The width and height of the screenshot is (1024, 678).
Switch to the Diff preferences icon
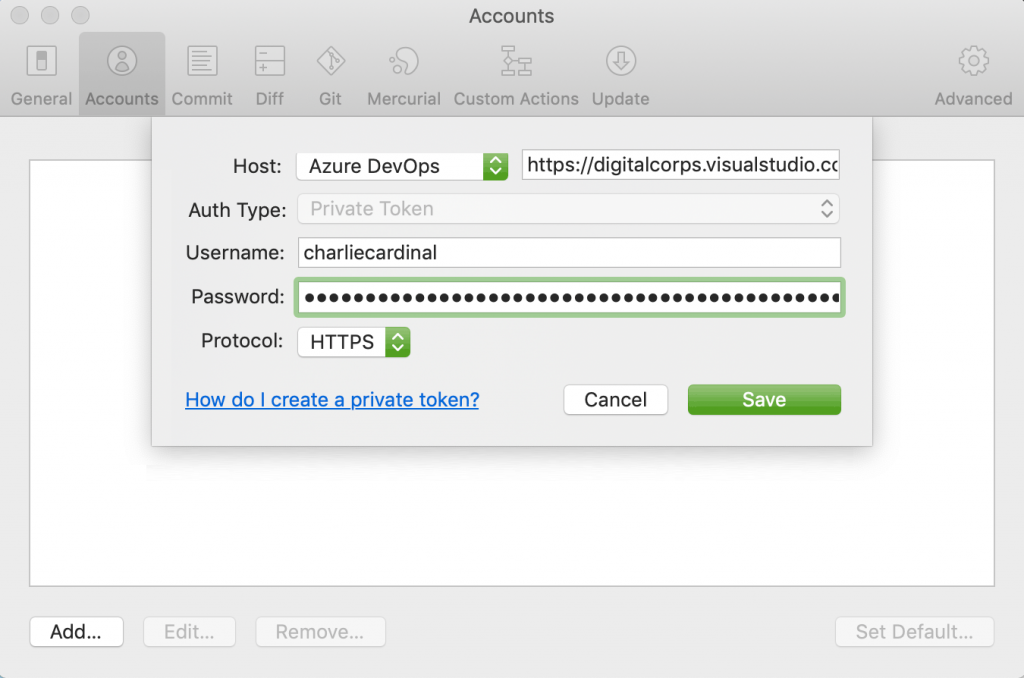tap(270, 73)
